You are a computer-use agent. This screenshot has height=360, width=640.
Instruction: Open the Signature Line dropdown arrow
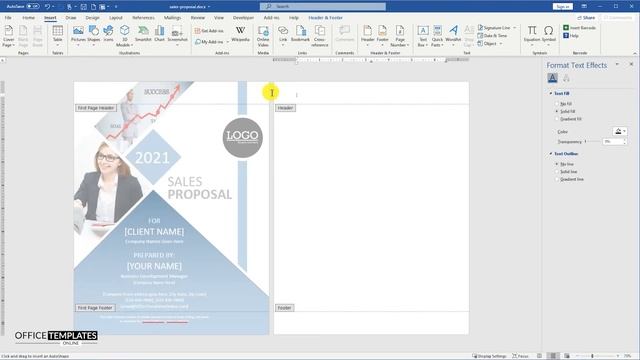[515, 28]
